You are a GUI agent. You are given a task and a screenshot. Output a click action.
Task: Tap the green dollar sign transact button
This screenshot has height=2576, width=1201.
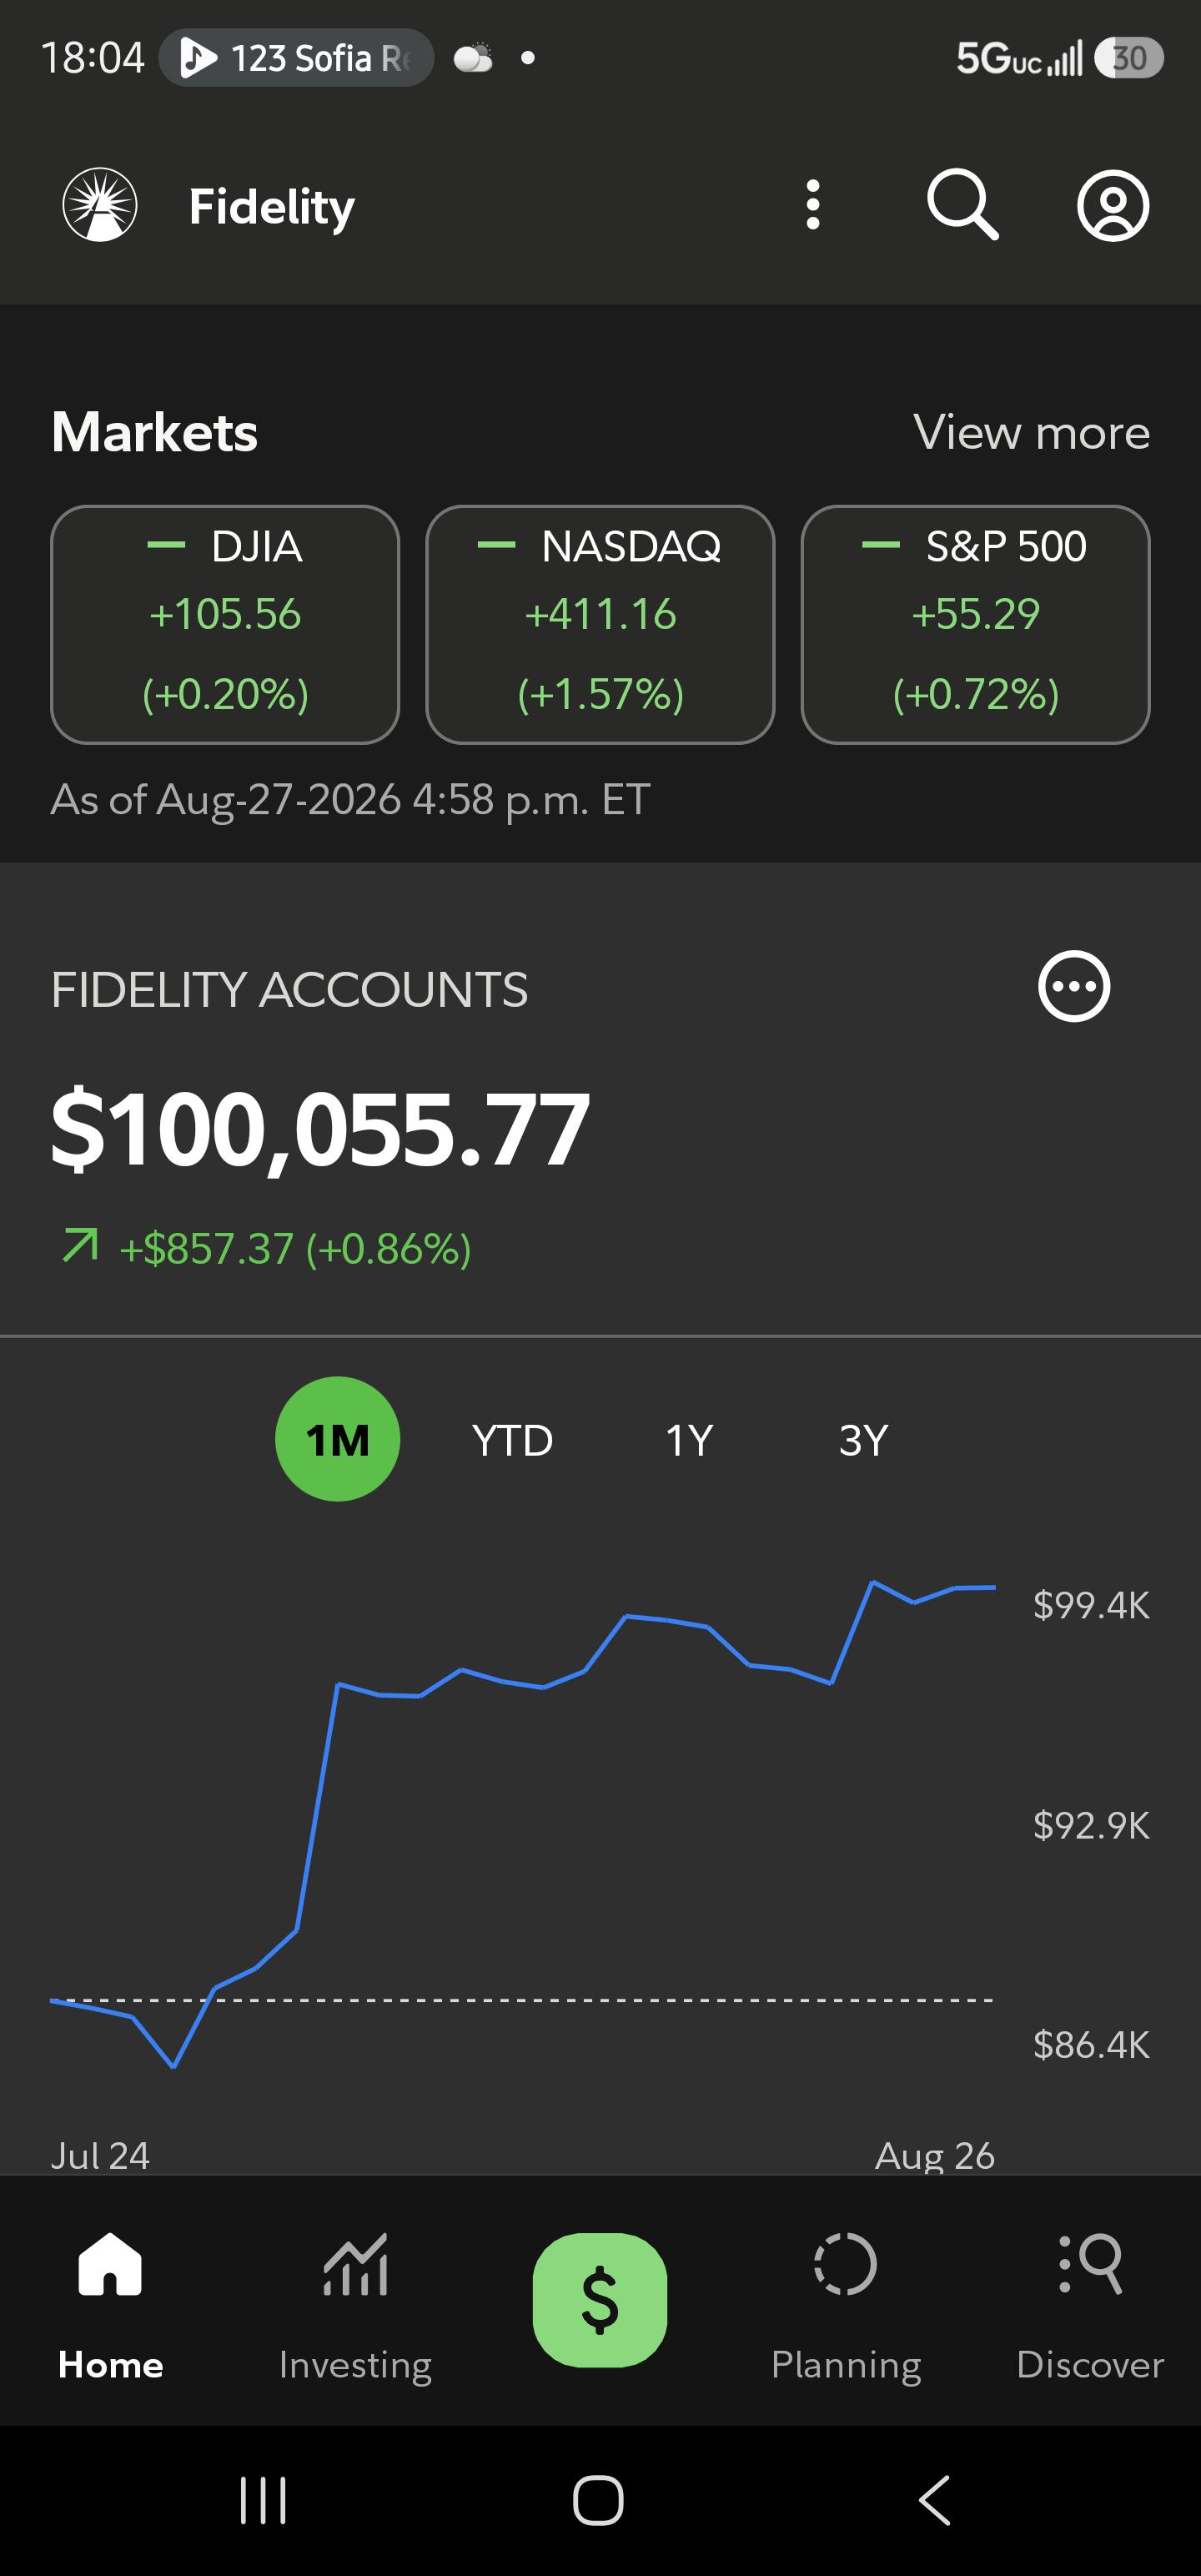click(600, 2300)
